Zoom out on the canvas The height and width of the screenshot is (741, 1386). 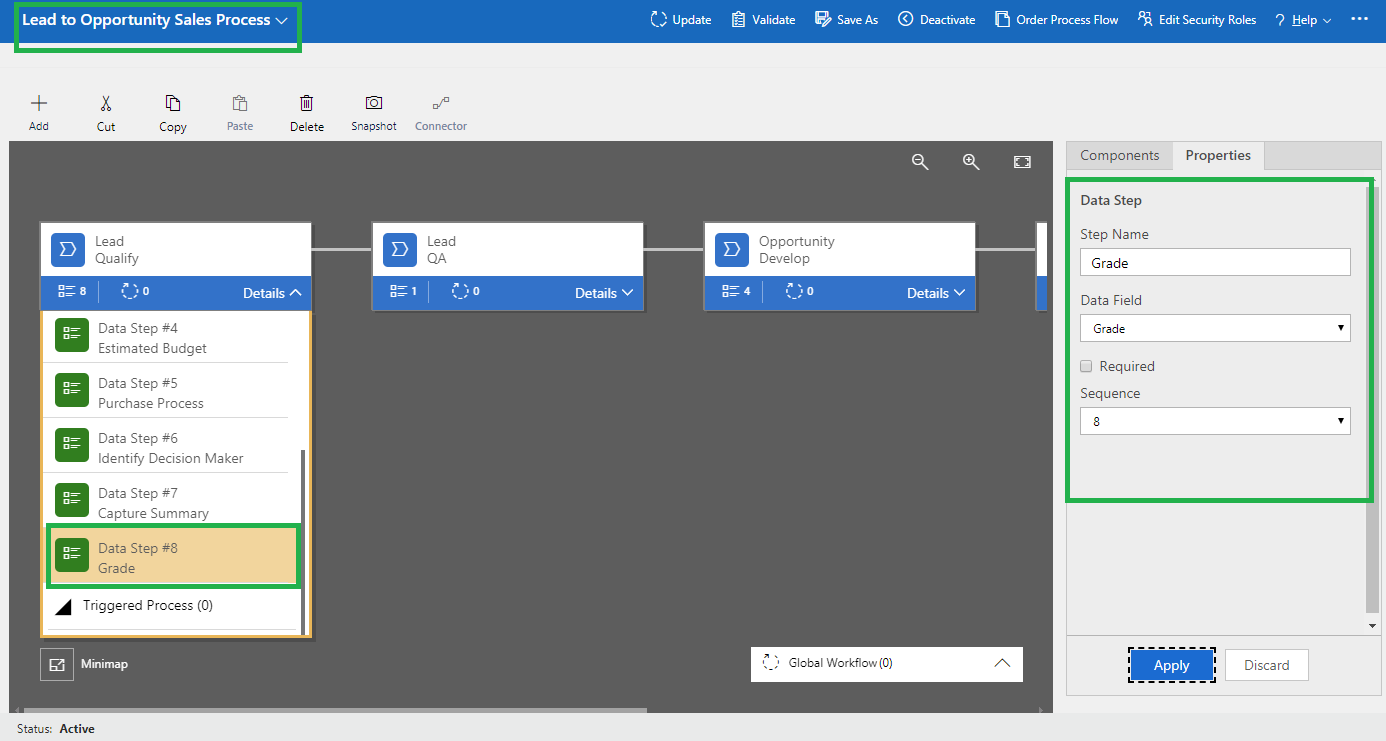point(921,162)
